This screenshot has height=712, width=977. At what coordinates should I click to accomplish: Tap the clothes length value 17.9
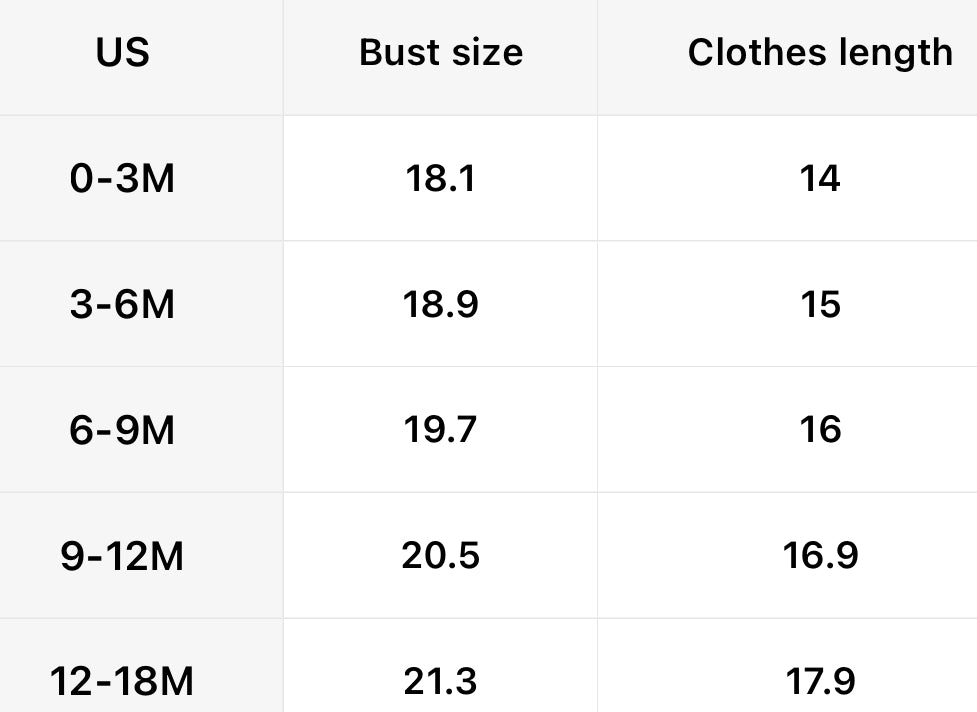tap(820, 682)
